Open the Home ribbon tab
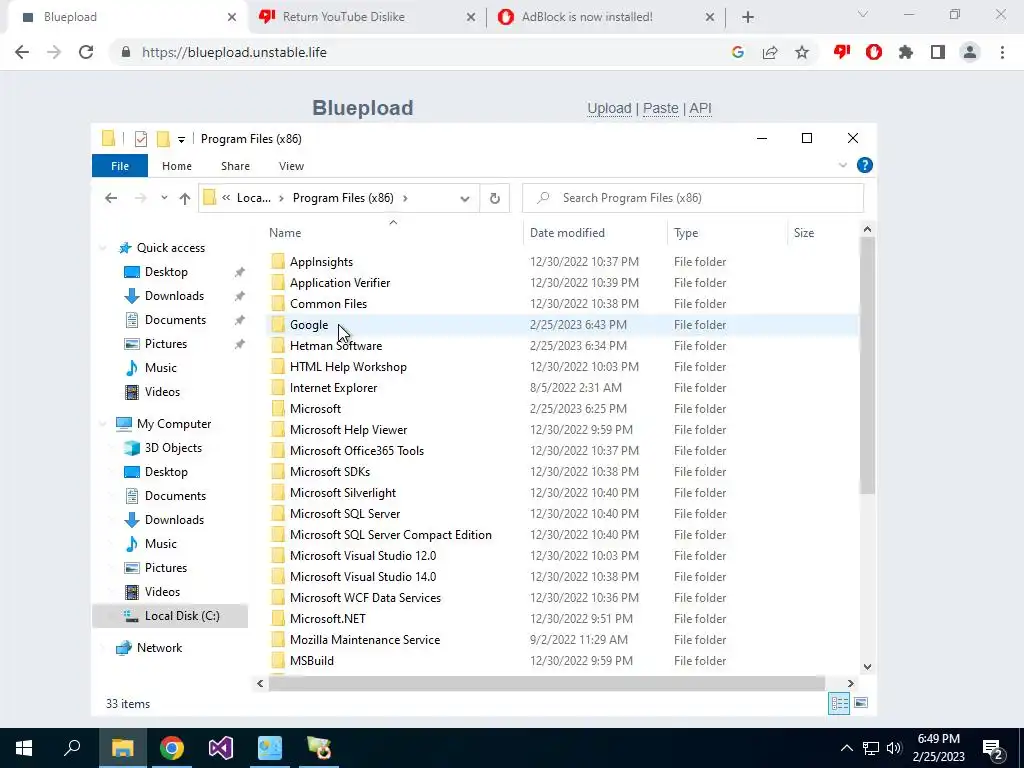This screenshot has height=768, width=1024. tap(177, 166)
